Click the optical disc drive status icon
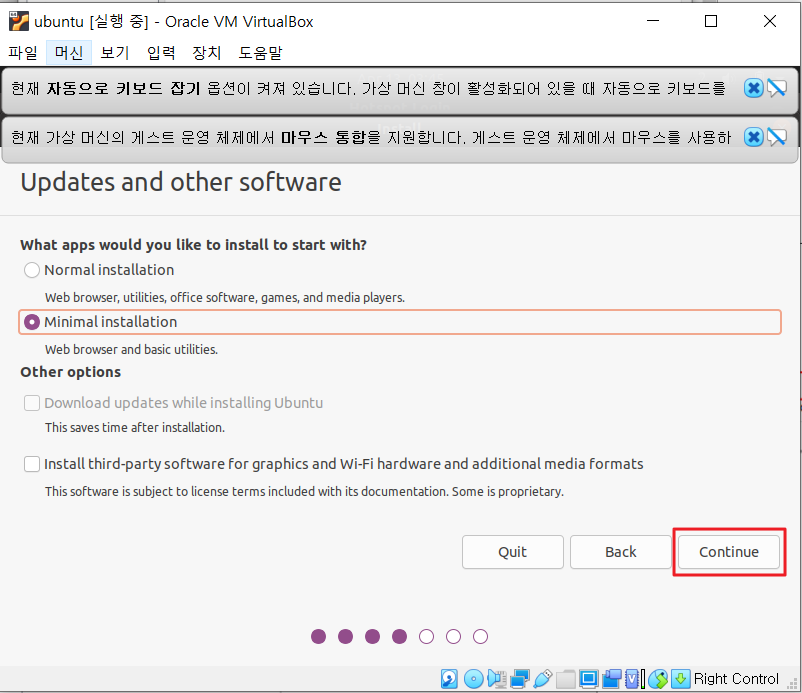 coord(473,679)
